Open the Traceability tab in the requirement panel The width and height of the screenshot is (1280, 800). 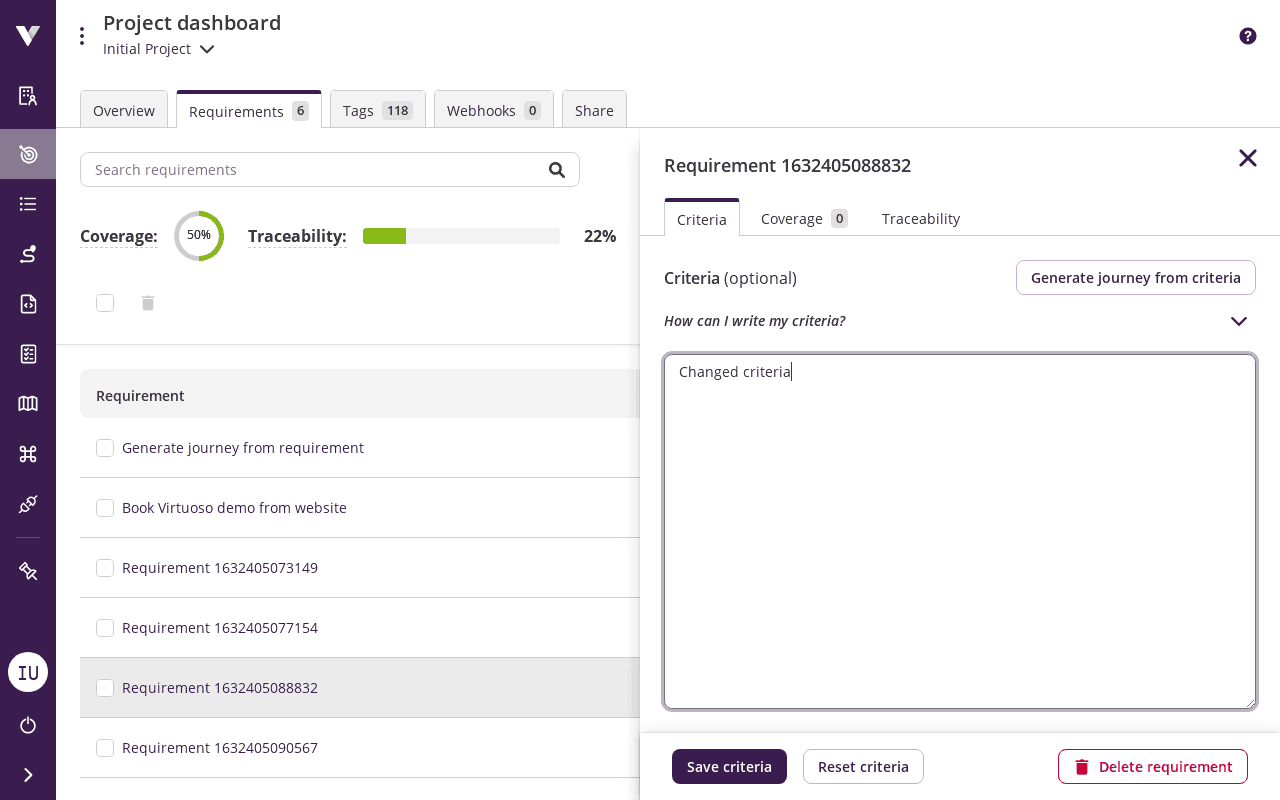pyautogui.click(x=920, y=219)
